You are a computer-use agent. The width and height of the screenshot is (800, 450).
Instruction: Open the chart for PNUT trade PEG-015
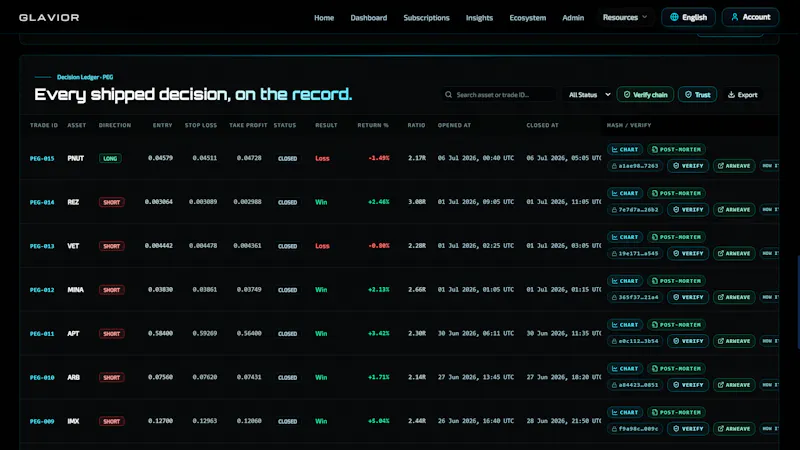click(x=624, y=149)
